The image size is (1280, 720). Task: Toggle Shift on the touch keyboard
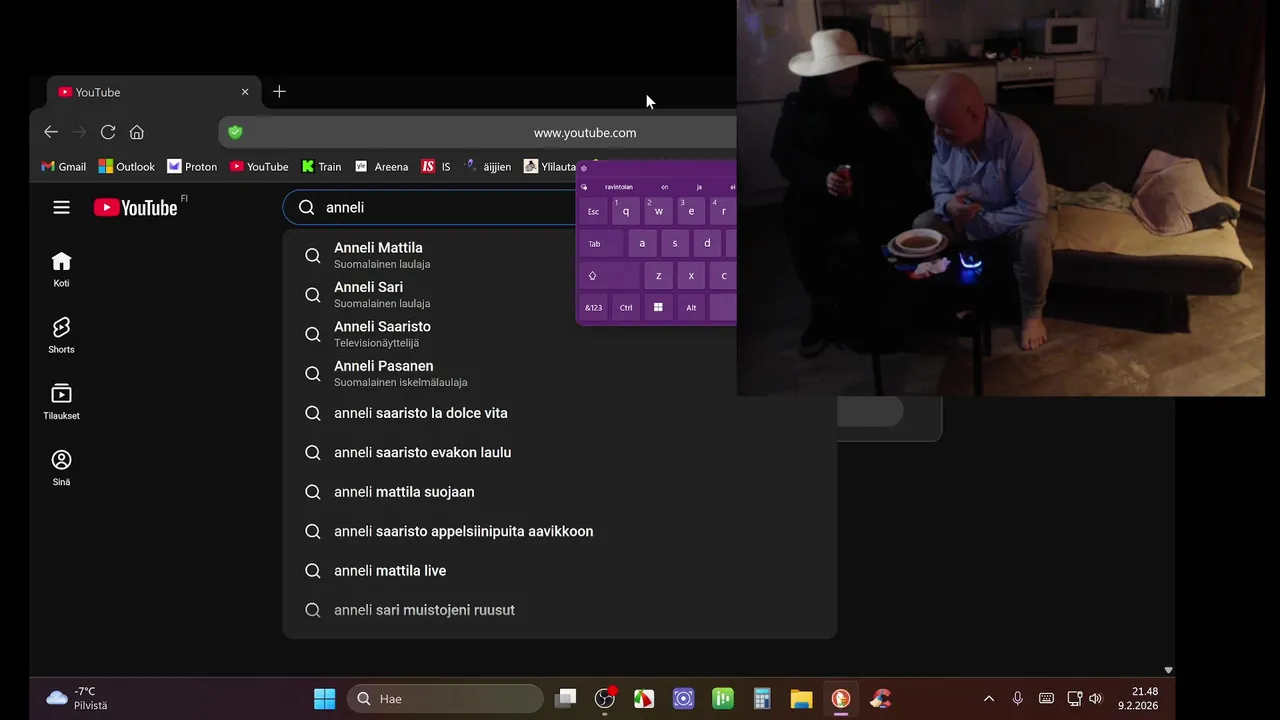tap(609, 275)
